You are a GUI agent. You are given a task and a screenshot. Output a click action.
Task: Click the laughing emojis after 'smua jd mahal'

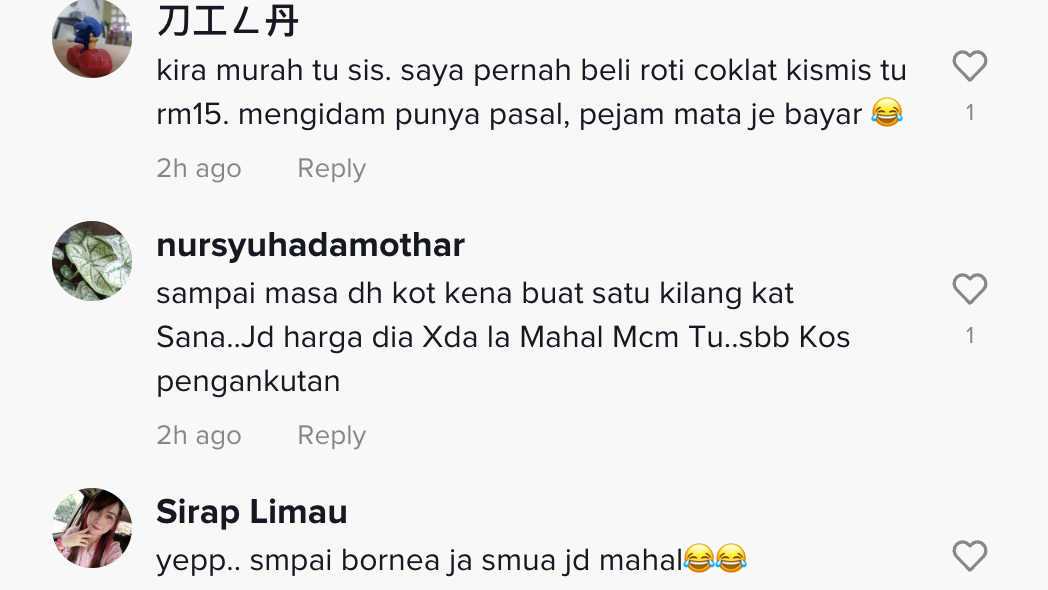(715, 558)
